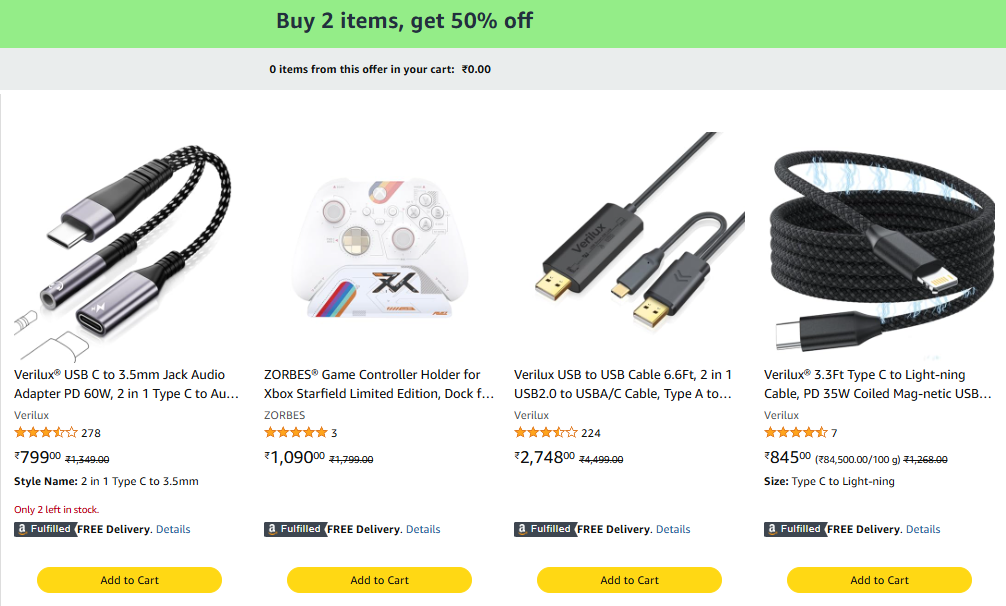
Task: Add Verilux USB C audio adapter to cart
Action: point(129,580)
